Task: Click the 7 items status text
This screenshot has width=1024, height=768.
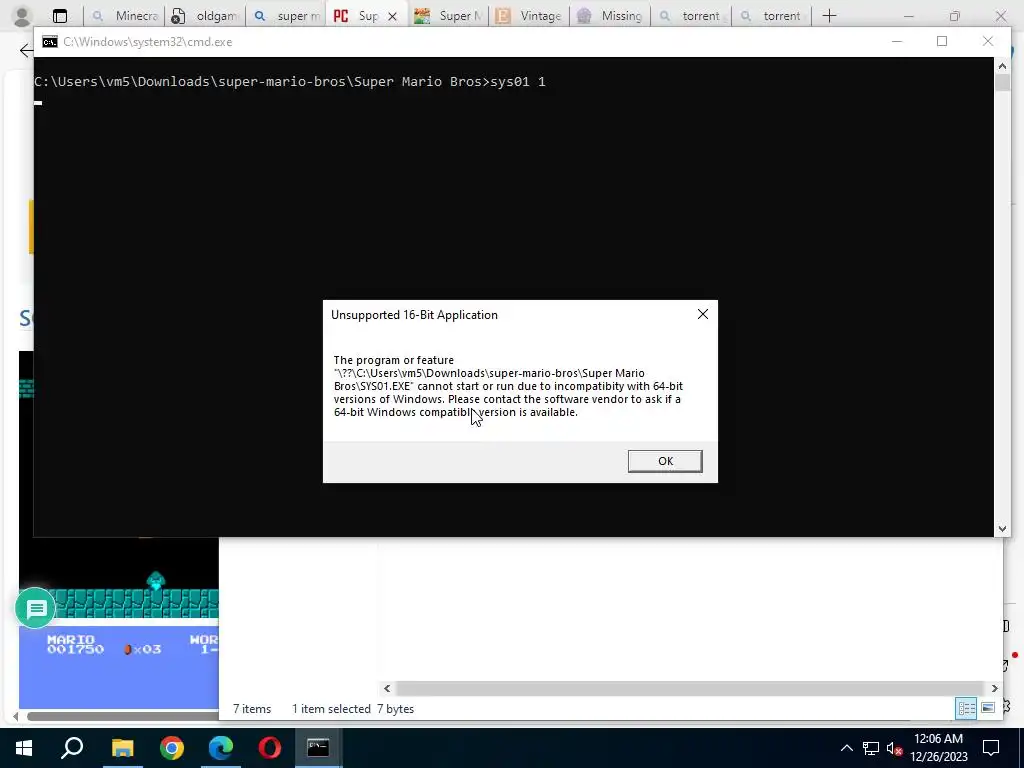Action: click(252, 709)
